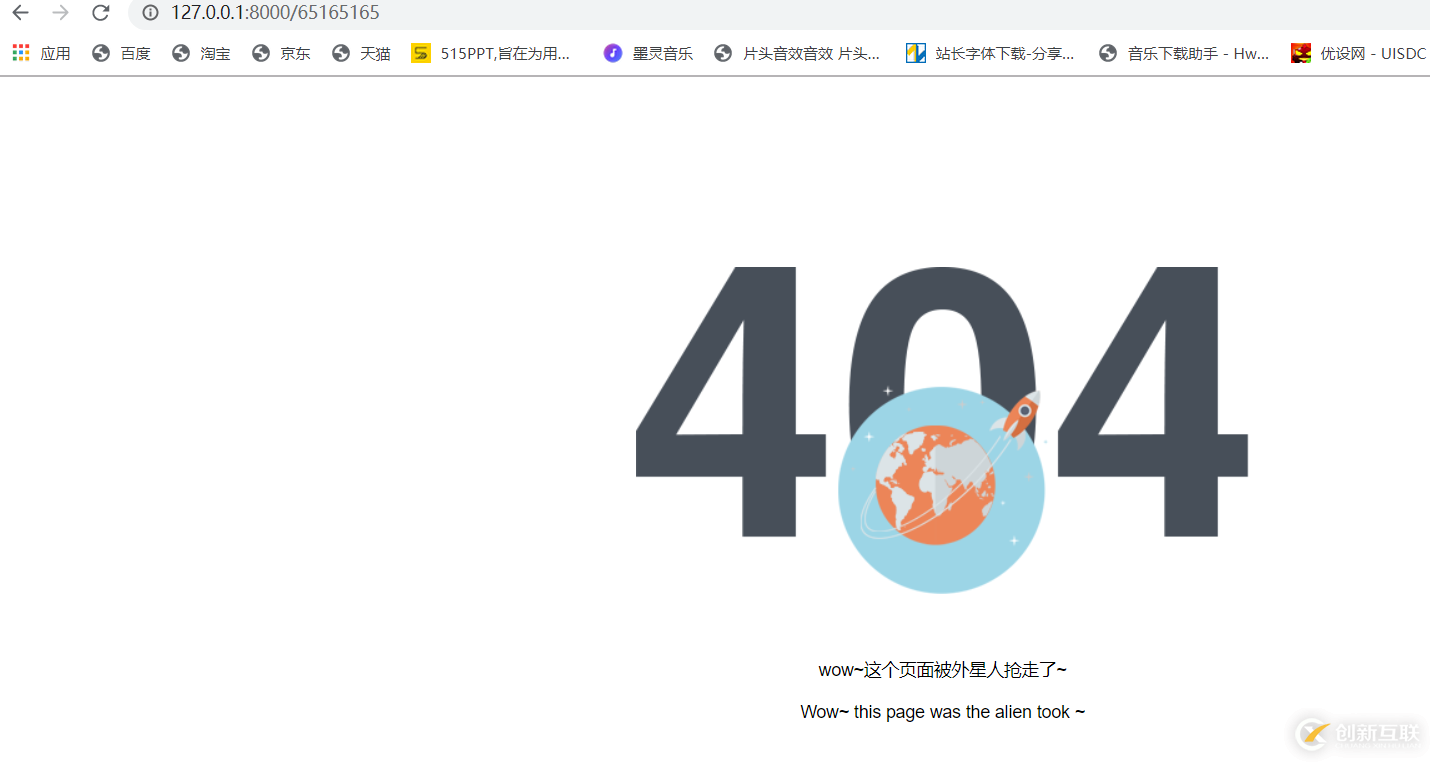
Task: Go back using the back arrow
Action: pyautogui.click(x=20, y=14)
